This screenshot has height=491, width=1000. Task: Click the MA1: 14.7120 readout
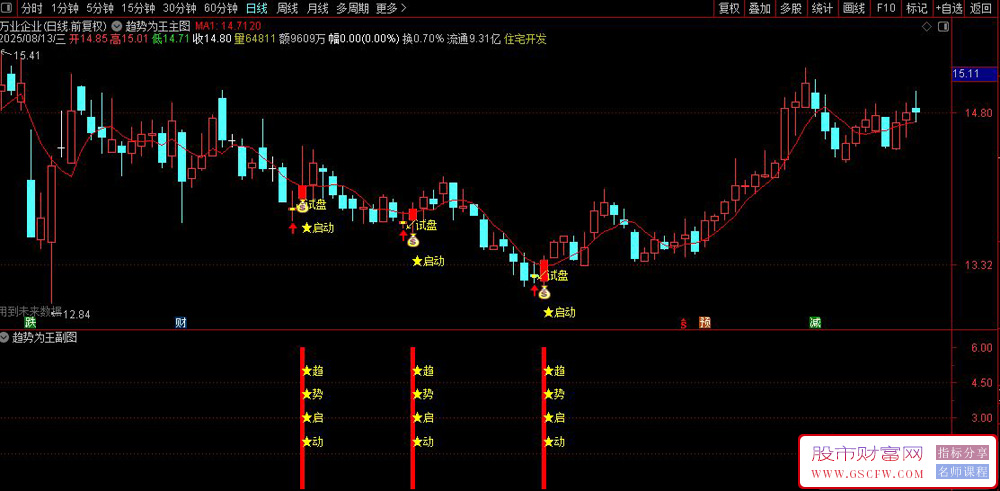click(x=228, y=27)
